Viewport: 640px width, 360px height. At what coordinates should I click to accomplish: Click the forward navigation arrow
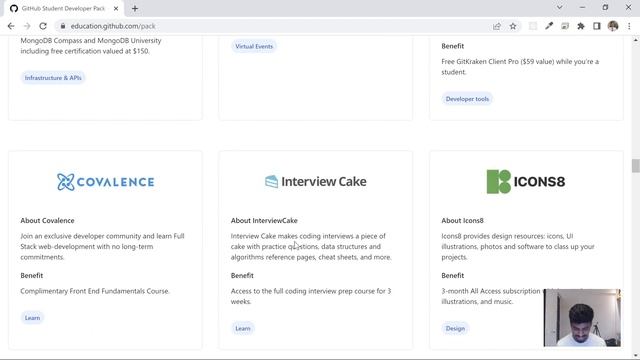pos(27,26)
